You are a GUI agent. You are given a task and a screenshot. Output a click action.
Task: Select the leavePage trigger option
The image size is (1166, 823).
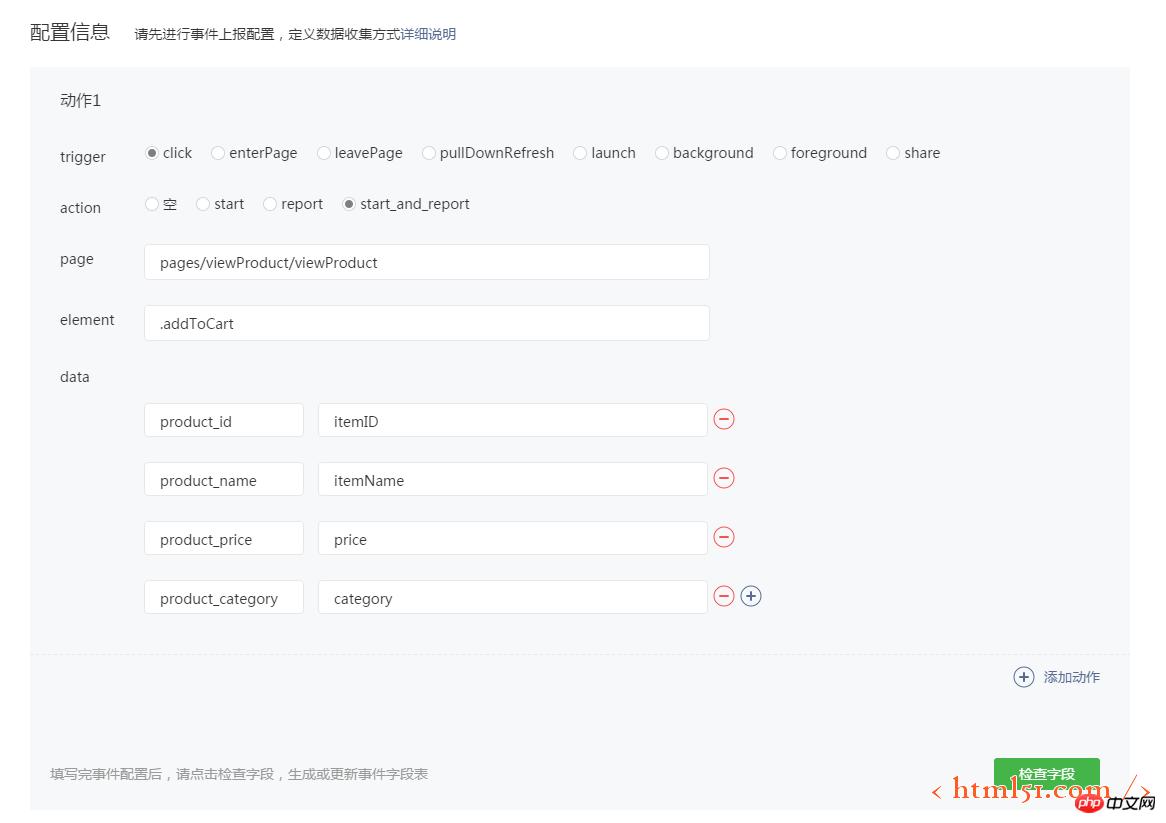click(324, 153)
